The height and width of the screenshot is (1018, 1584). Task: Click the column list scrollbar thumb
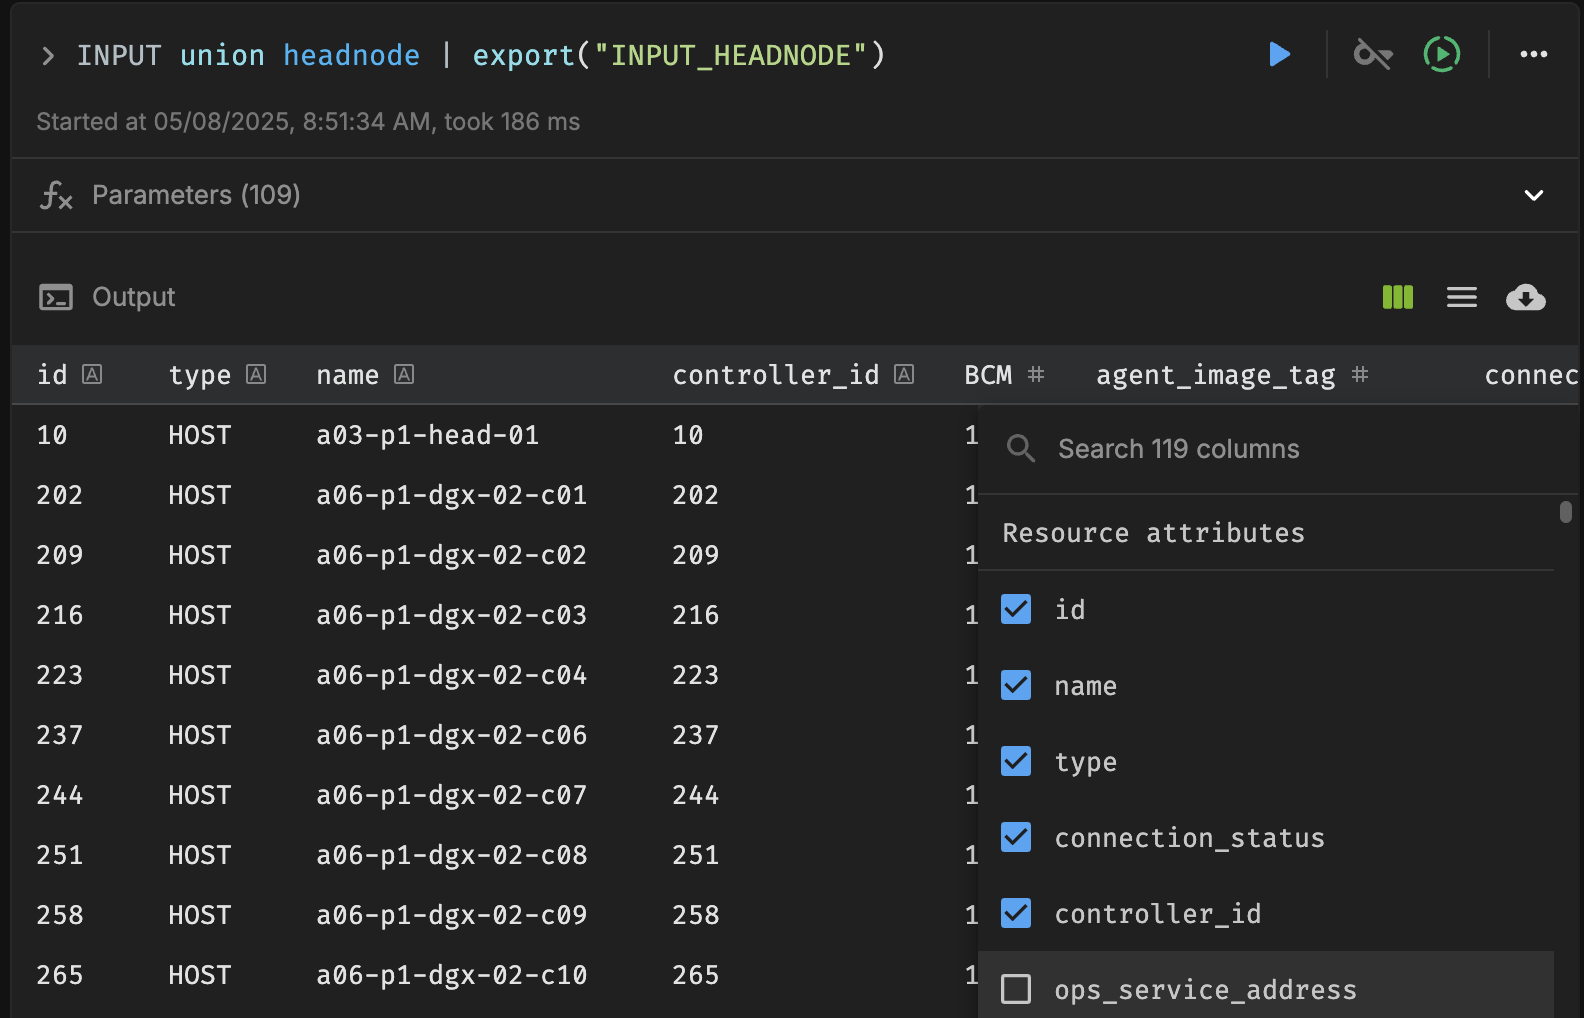[1566, 512]
